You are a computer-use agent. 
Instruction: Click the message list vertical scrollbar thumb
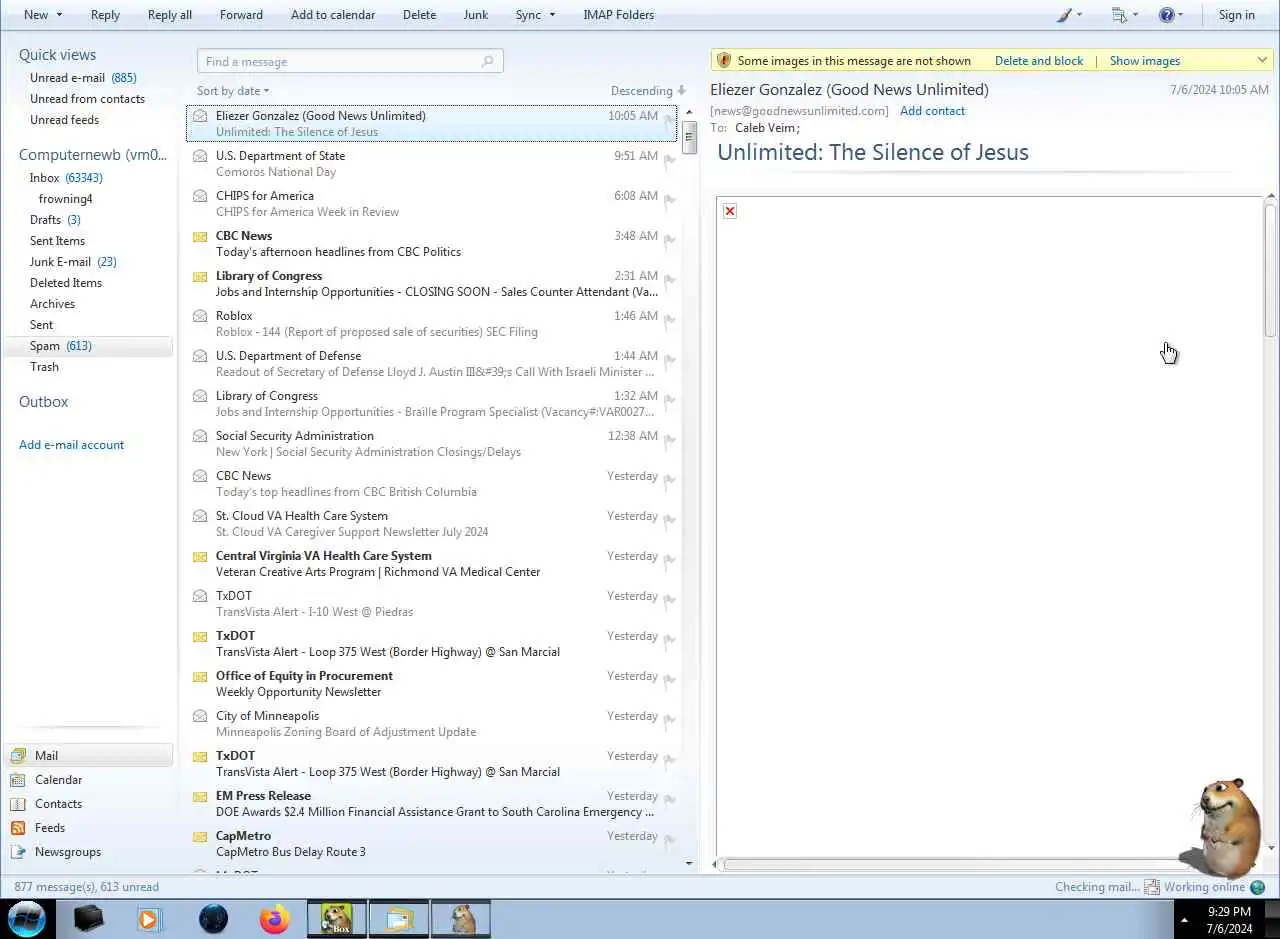coord(689,137)
